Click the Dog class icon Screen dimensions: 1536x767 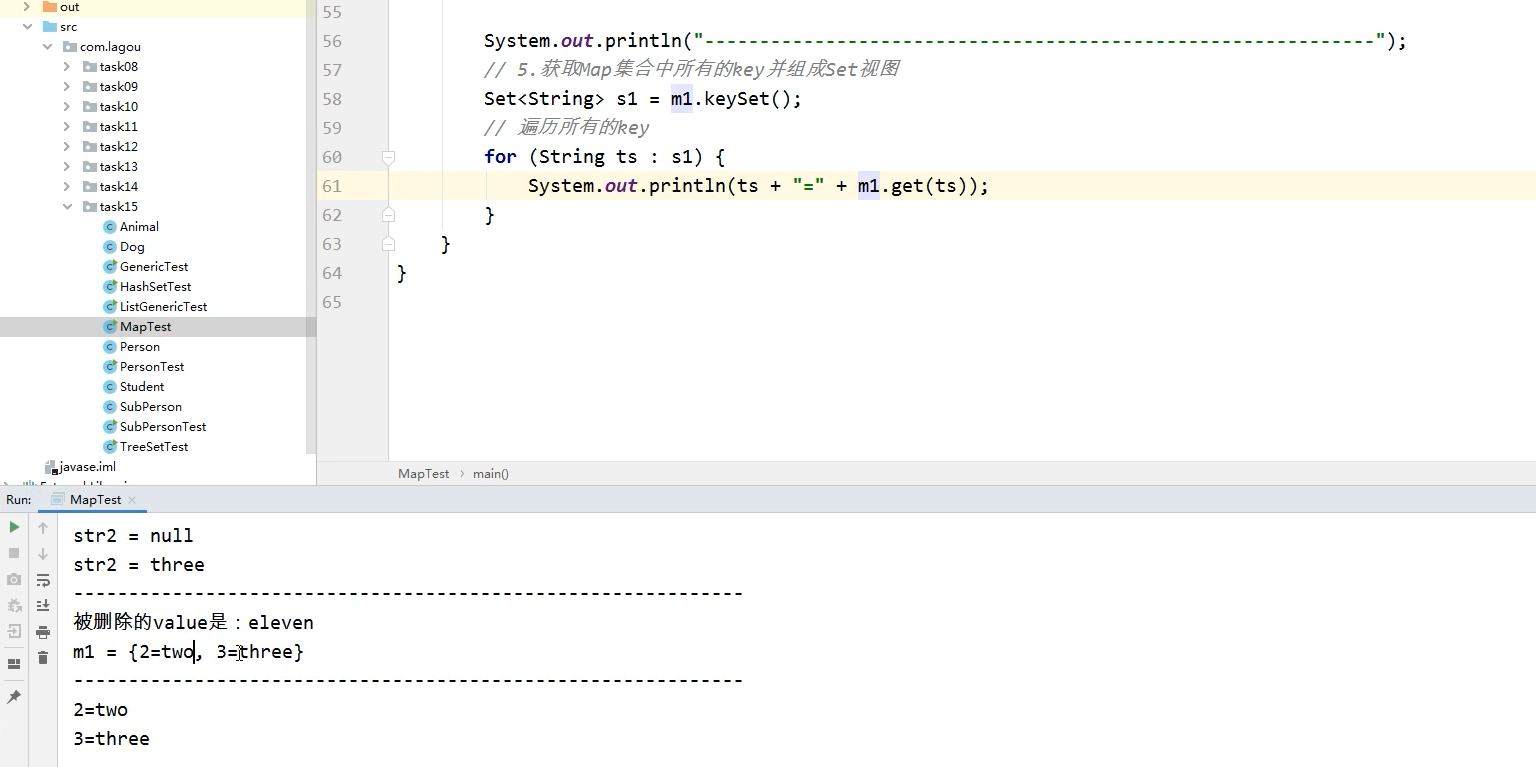pyautogui.click(x=110, y=247)
